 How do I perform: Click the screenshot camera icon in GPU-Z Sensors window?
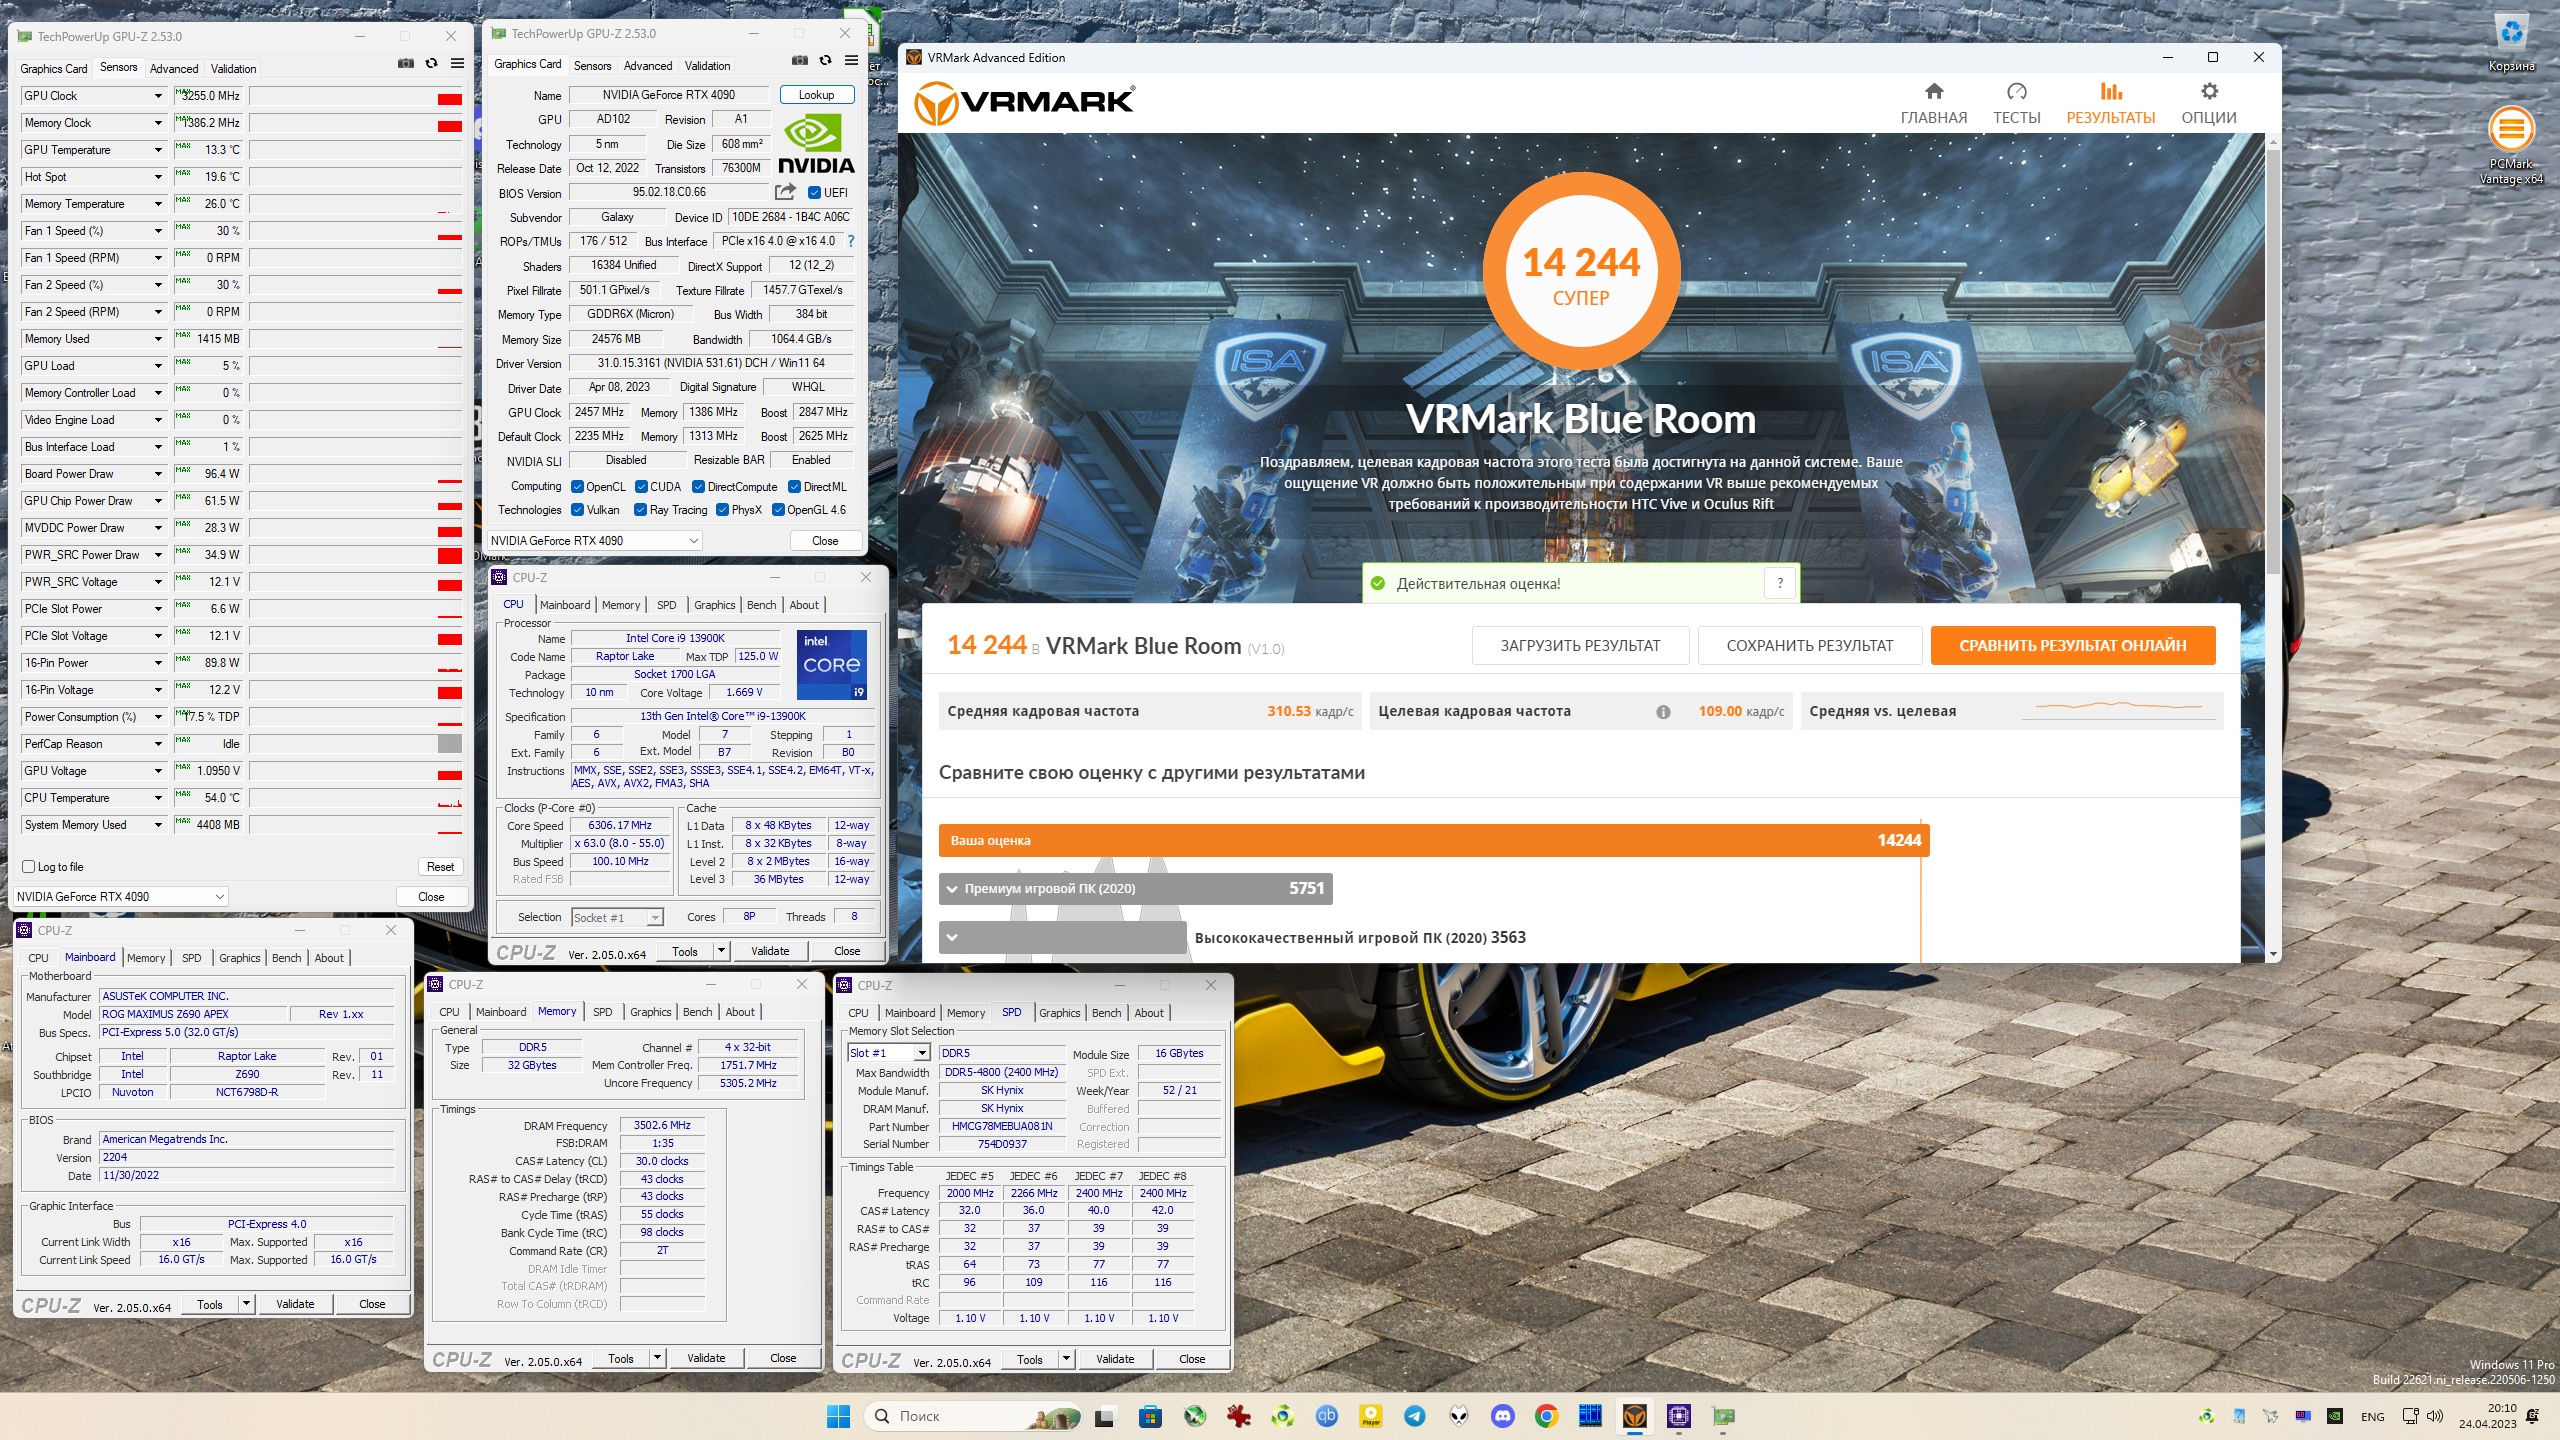(405, 63)
